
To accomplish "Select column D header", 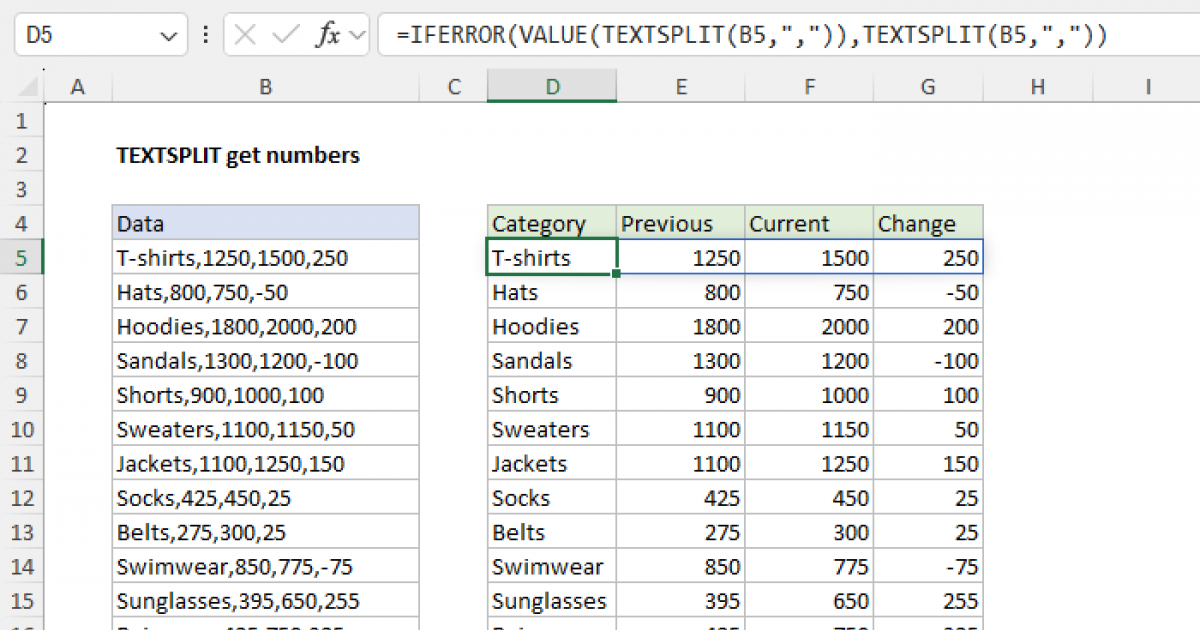I will coord(552,88).
